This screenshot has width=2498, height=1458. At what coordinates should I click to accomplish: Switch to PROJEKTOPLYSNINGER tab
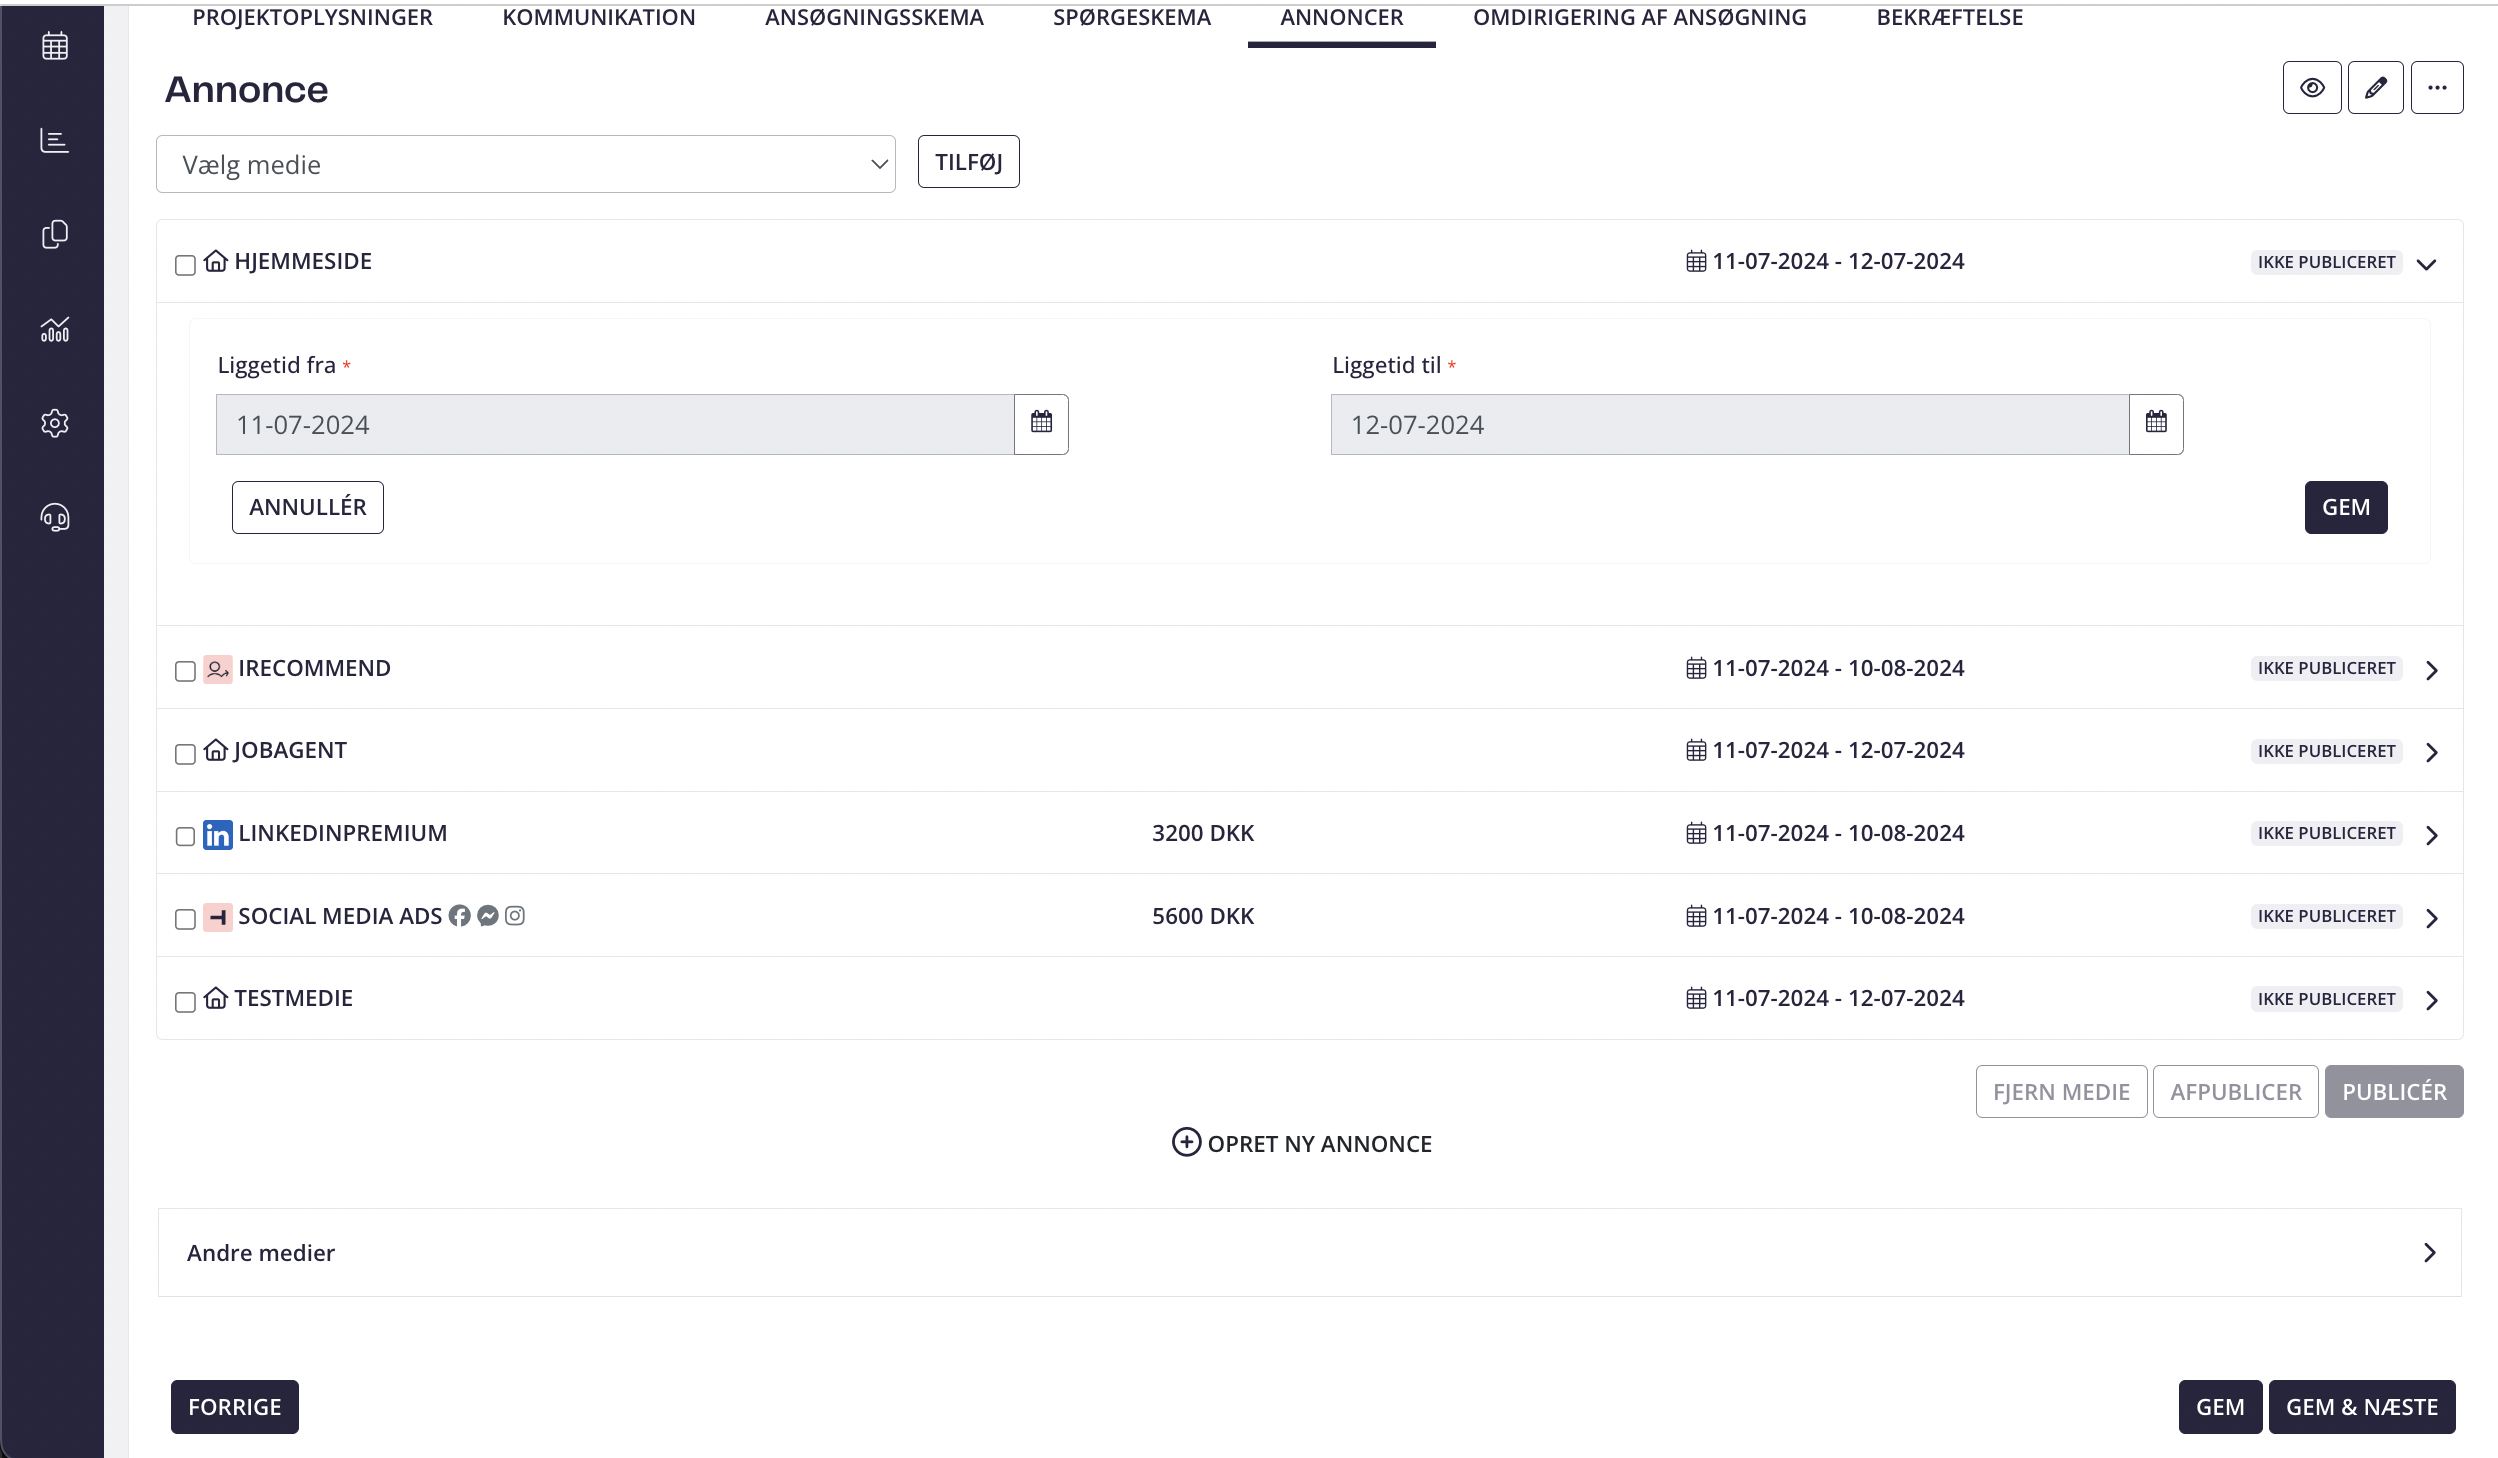pyautogui.click(x=312, y=18)
